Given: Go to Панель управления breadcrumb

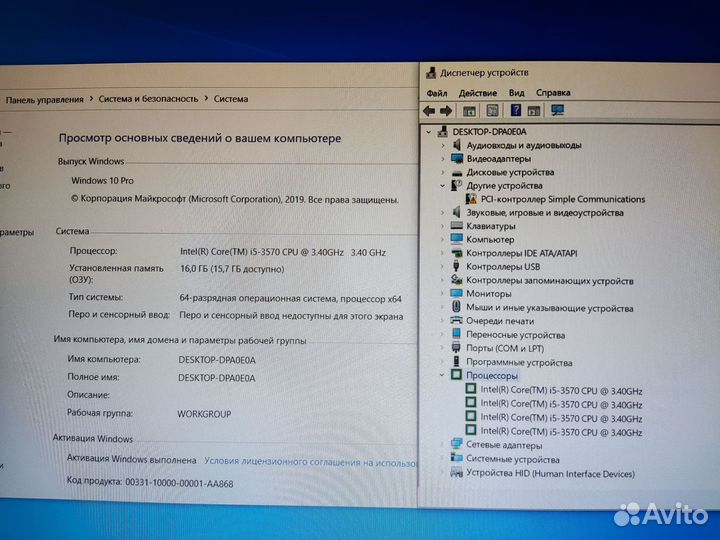Looking at the screenshot, I should (45, 100).
